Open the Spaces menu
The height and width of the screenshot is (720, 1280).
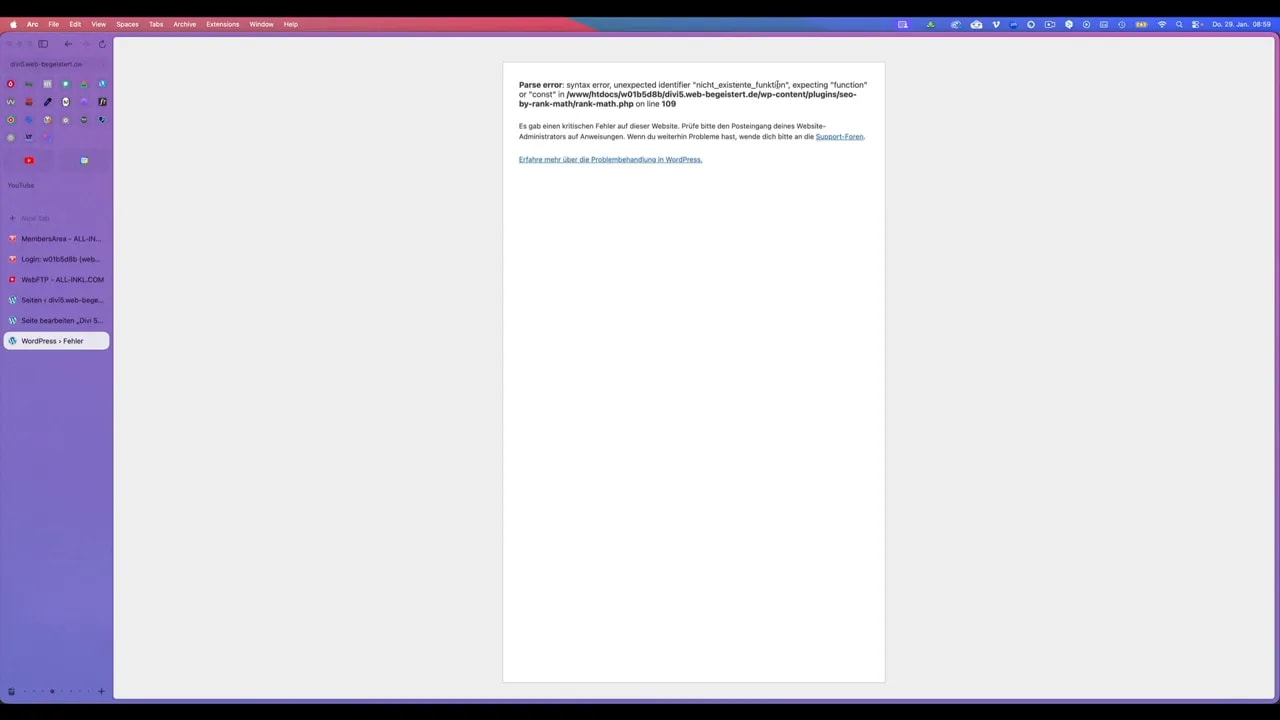coord(127,24)
